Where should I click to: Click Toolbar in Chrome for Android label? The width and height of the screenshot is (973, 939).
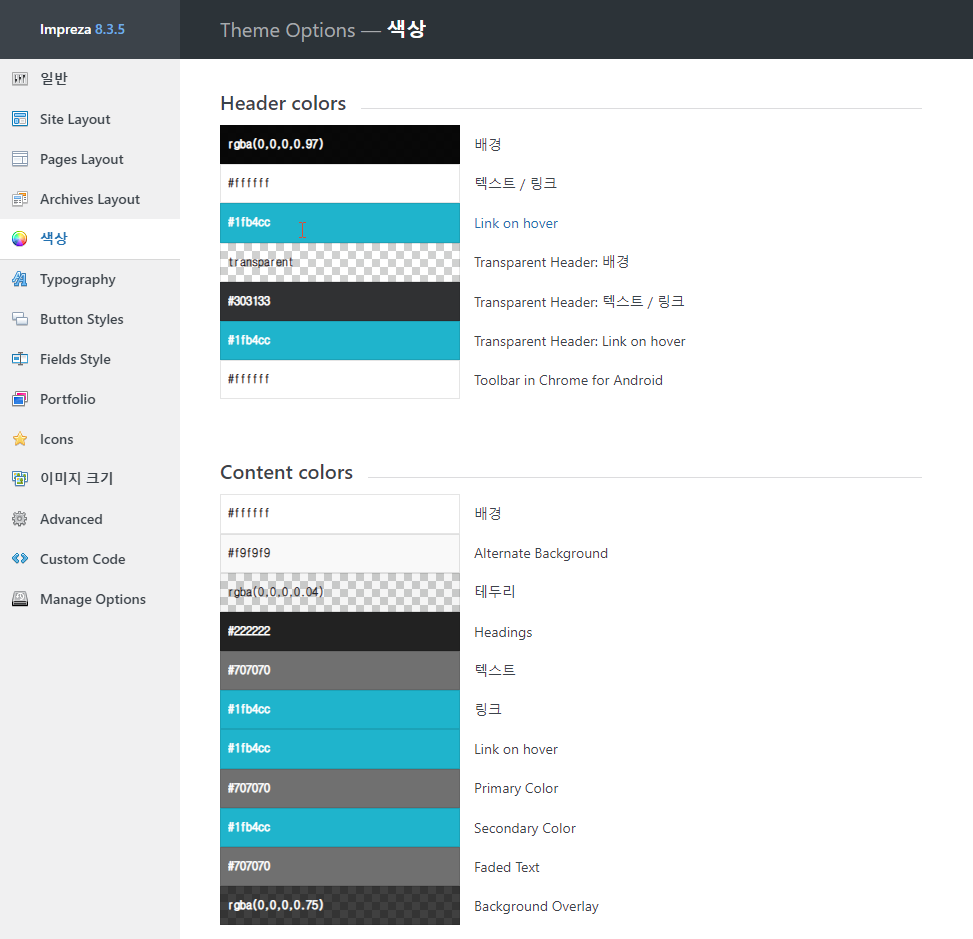pos(568,380)
